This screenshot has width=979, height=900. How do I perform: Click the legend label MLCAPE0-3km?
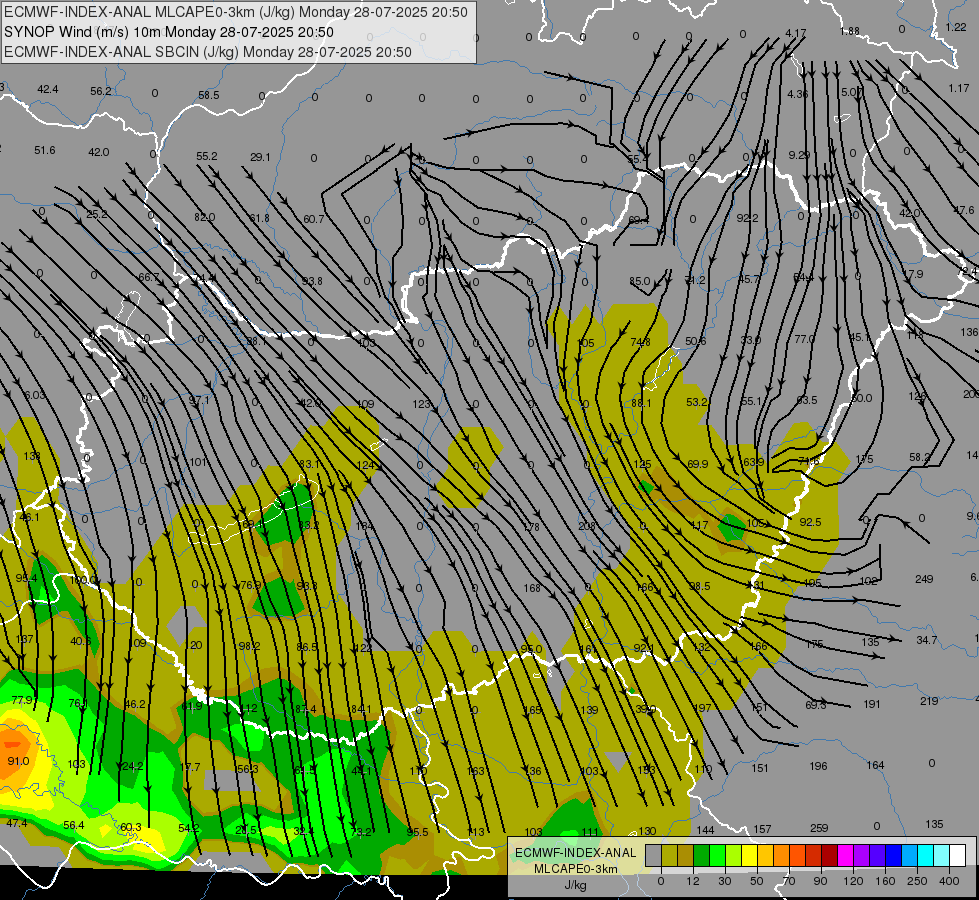coord(575,869)
